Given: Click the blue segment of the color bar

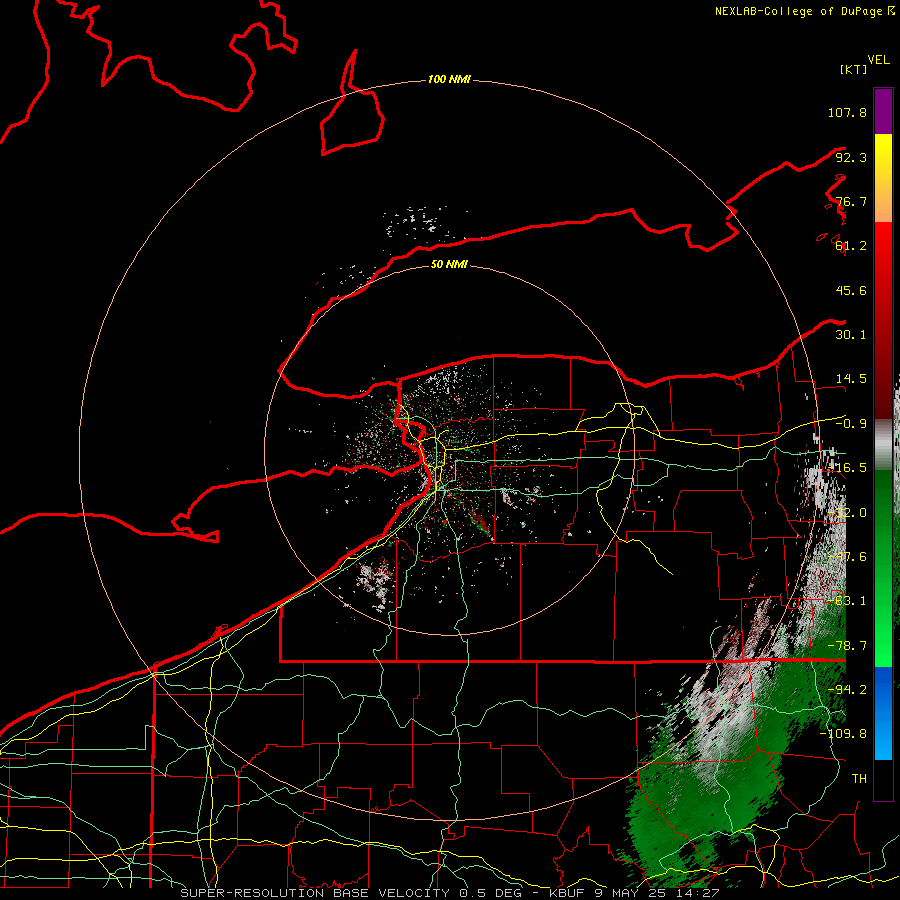Looking at the screenshot, I should pyautogui.click(x=883, y=713).
